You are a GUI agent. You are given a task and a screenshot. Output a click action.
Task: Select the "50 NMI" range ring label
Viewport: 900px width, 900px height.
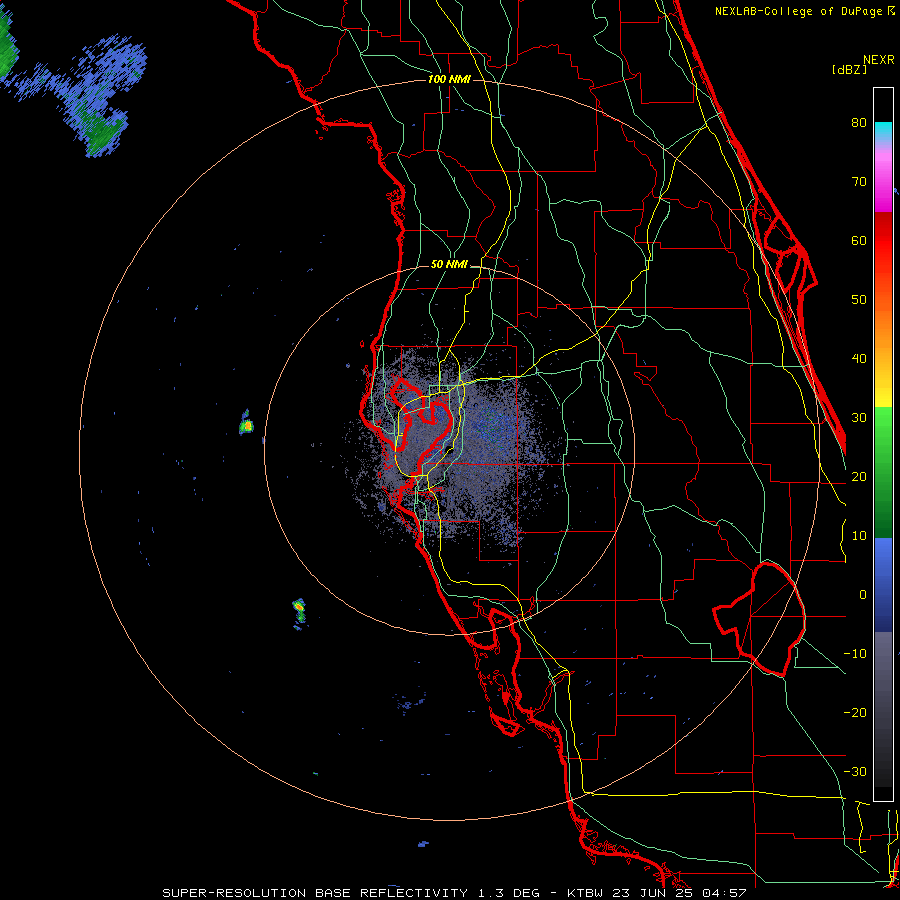coord(449,265)
